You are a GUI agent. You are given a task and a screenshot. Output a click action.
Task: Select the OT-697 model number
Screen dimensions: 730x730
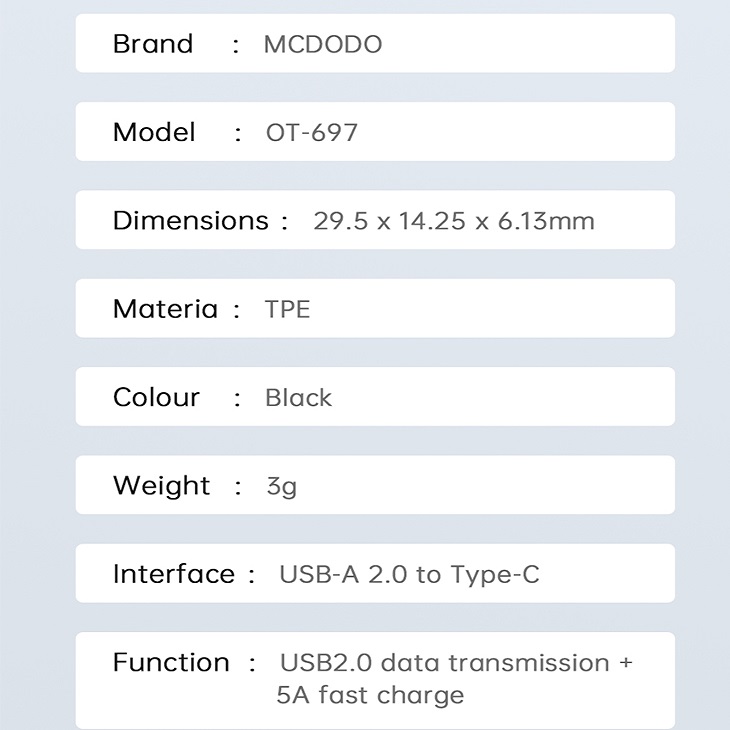(x=312, y=133)
